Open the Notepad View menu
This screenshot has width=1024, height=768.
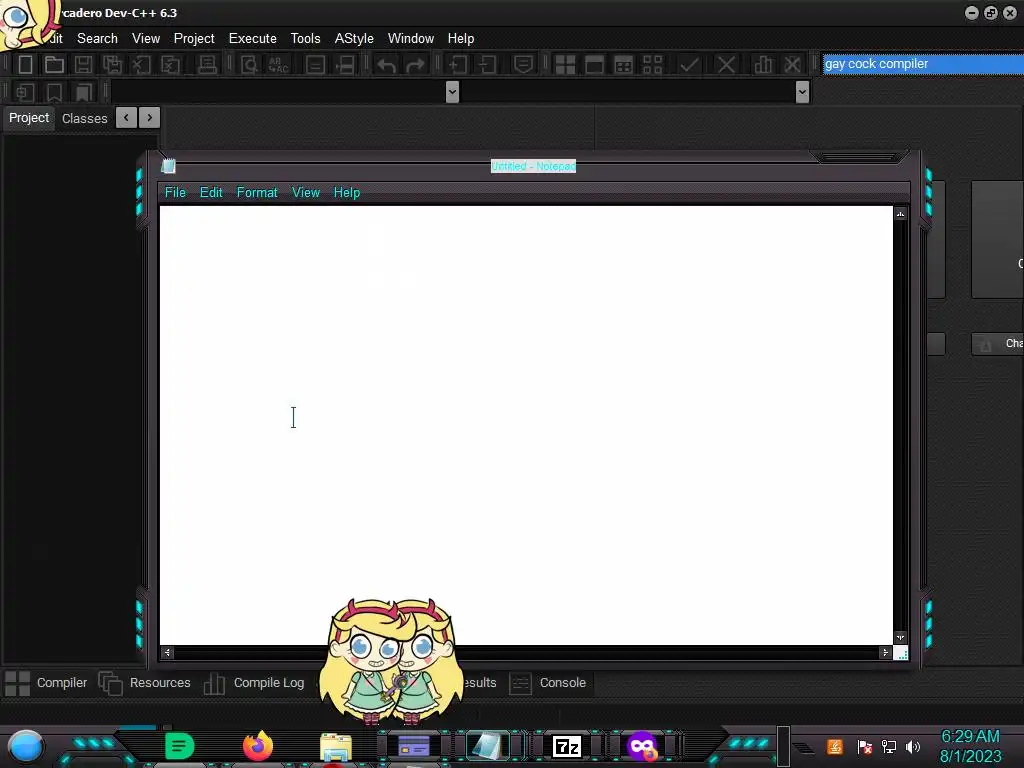(x=306, y=193)
